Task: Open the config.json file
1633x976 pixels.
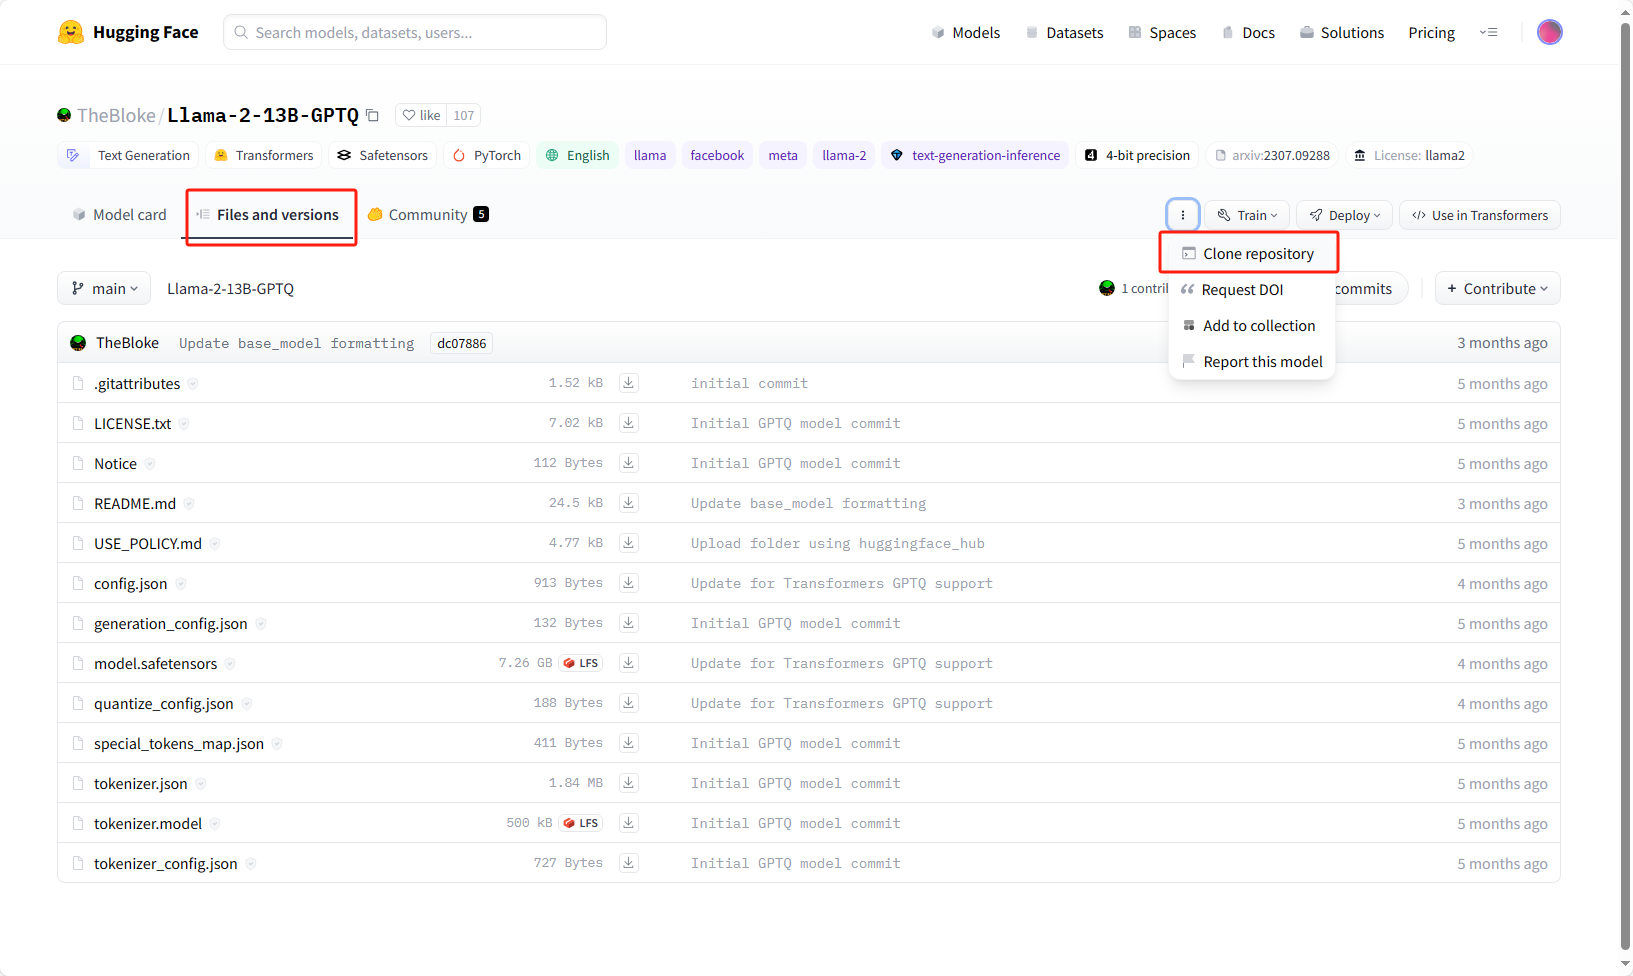Action: (131, 583)
